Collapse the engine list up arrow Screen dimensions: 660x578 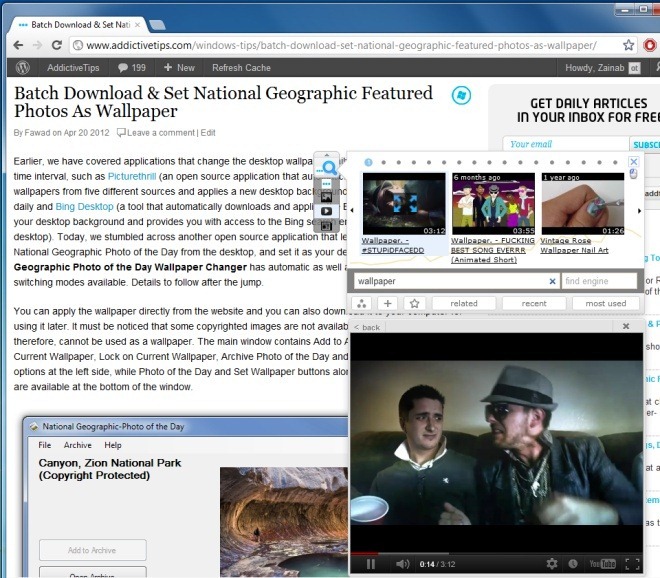pos(327,155)
